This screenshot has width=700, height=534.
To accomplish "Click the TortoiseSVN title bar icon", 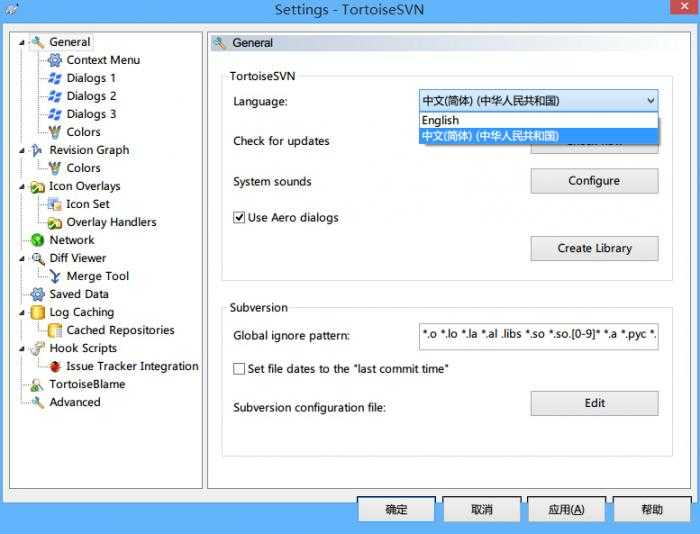I will coord(11,9).
